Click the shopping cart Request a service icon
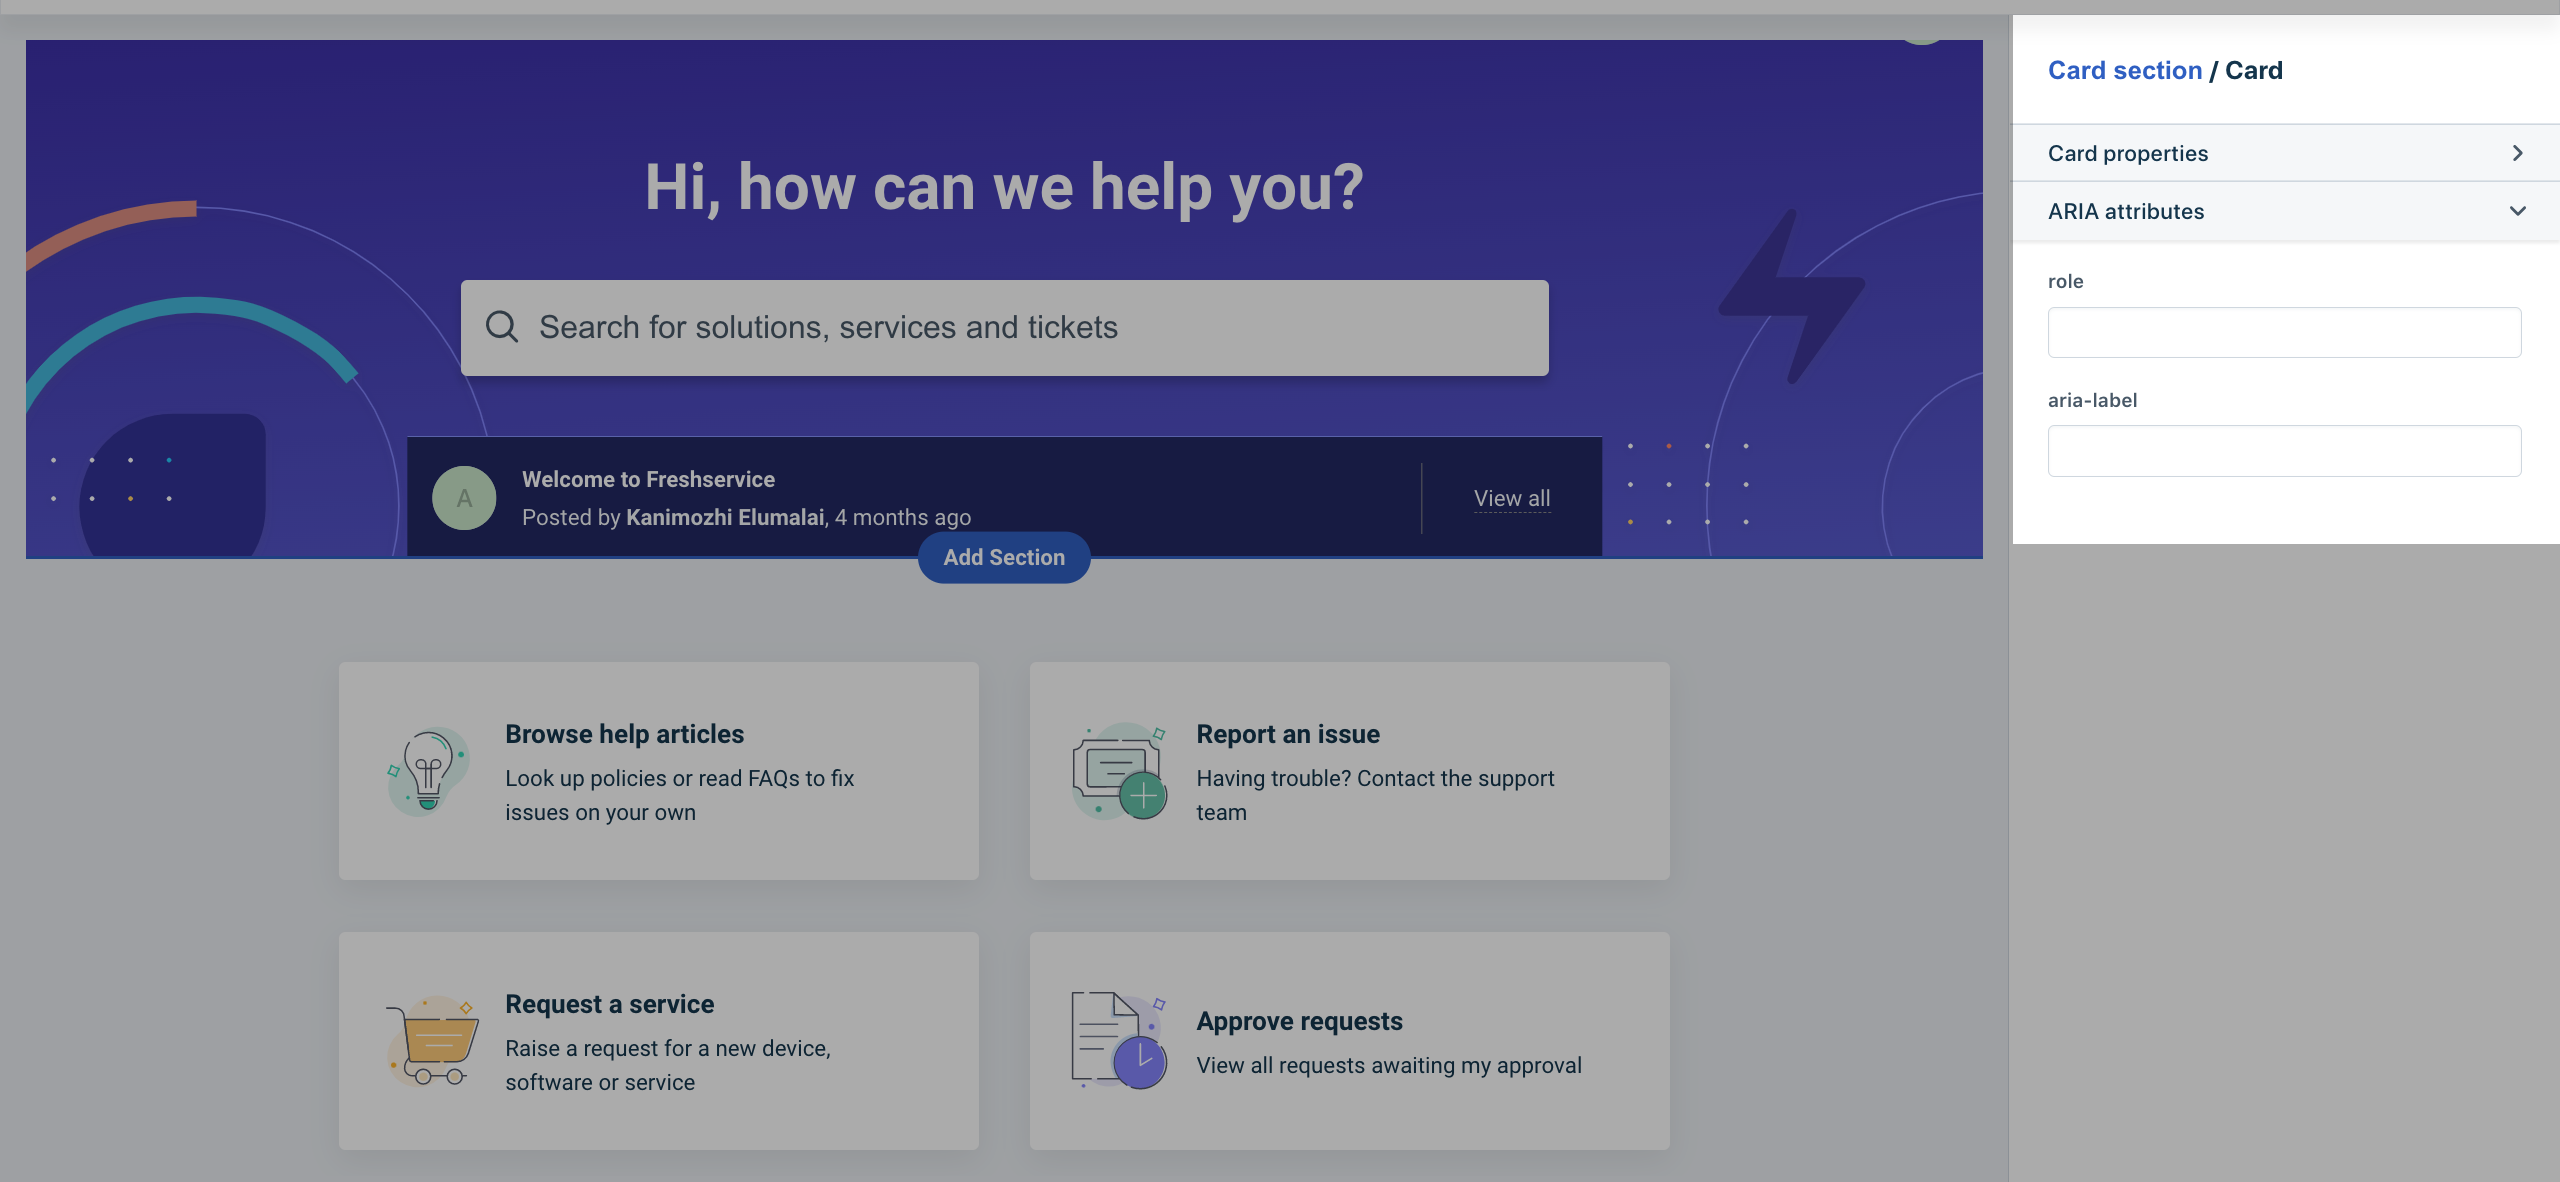This screenshot has width=2560, height=1182. coord(432,1040)
